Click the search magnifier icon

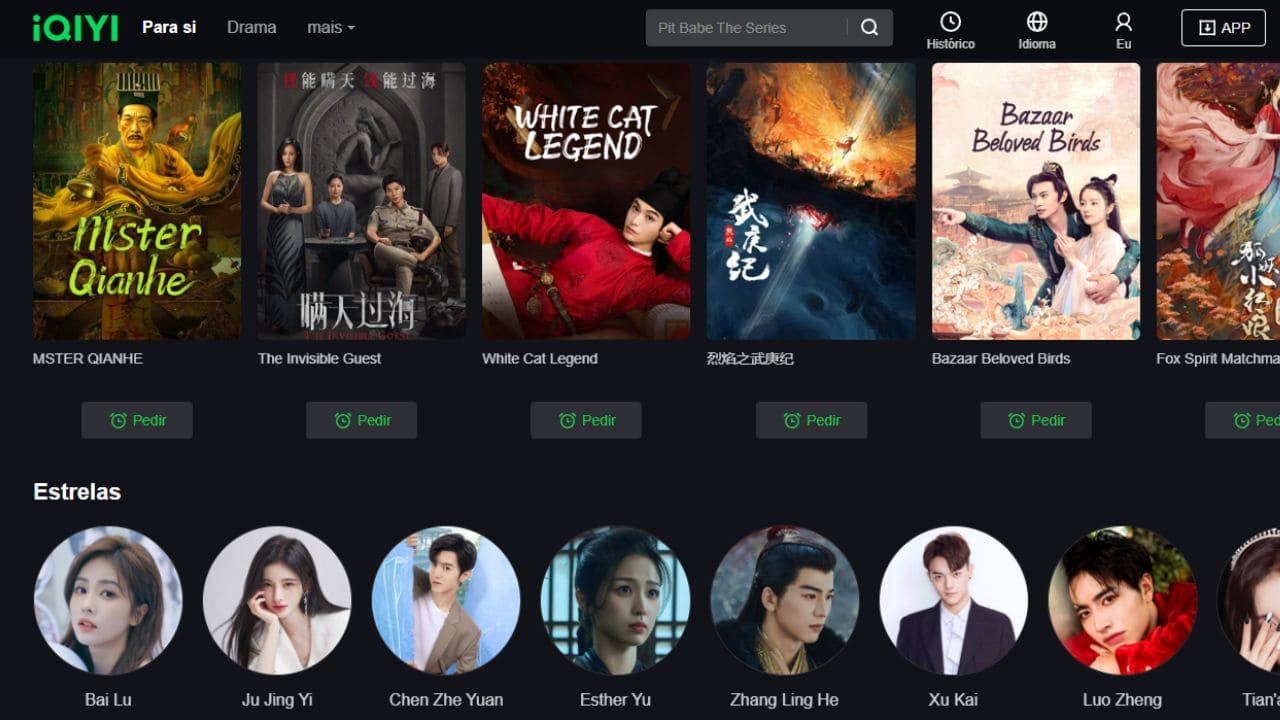click(x=870, y=28)
